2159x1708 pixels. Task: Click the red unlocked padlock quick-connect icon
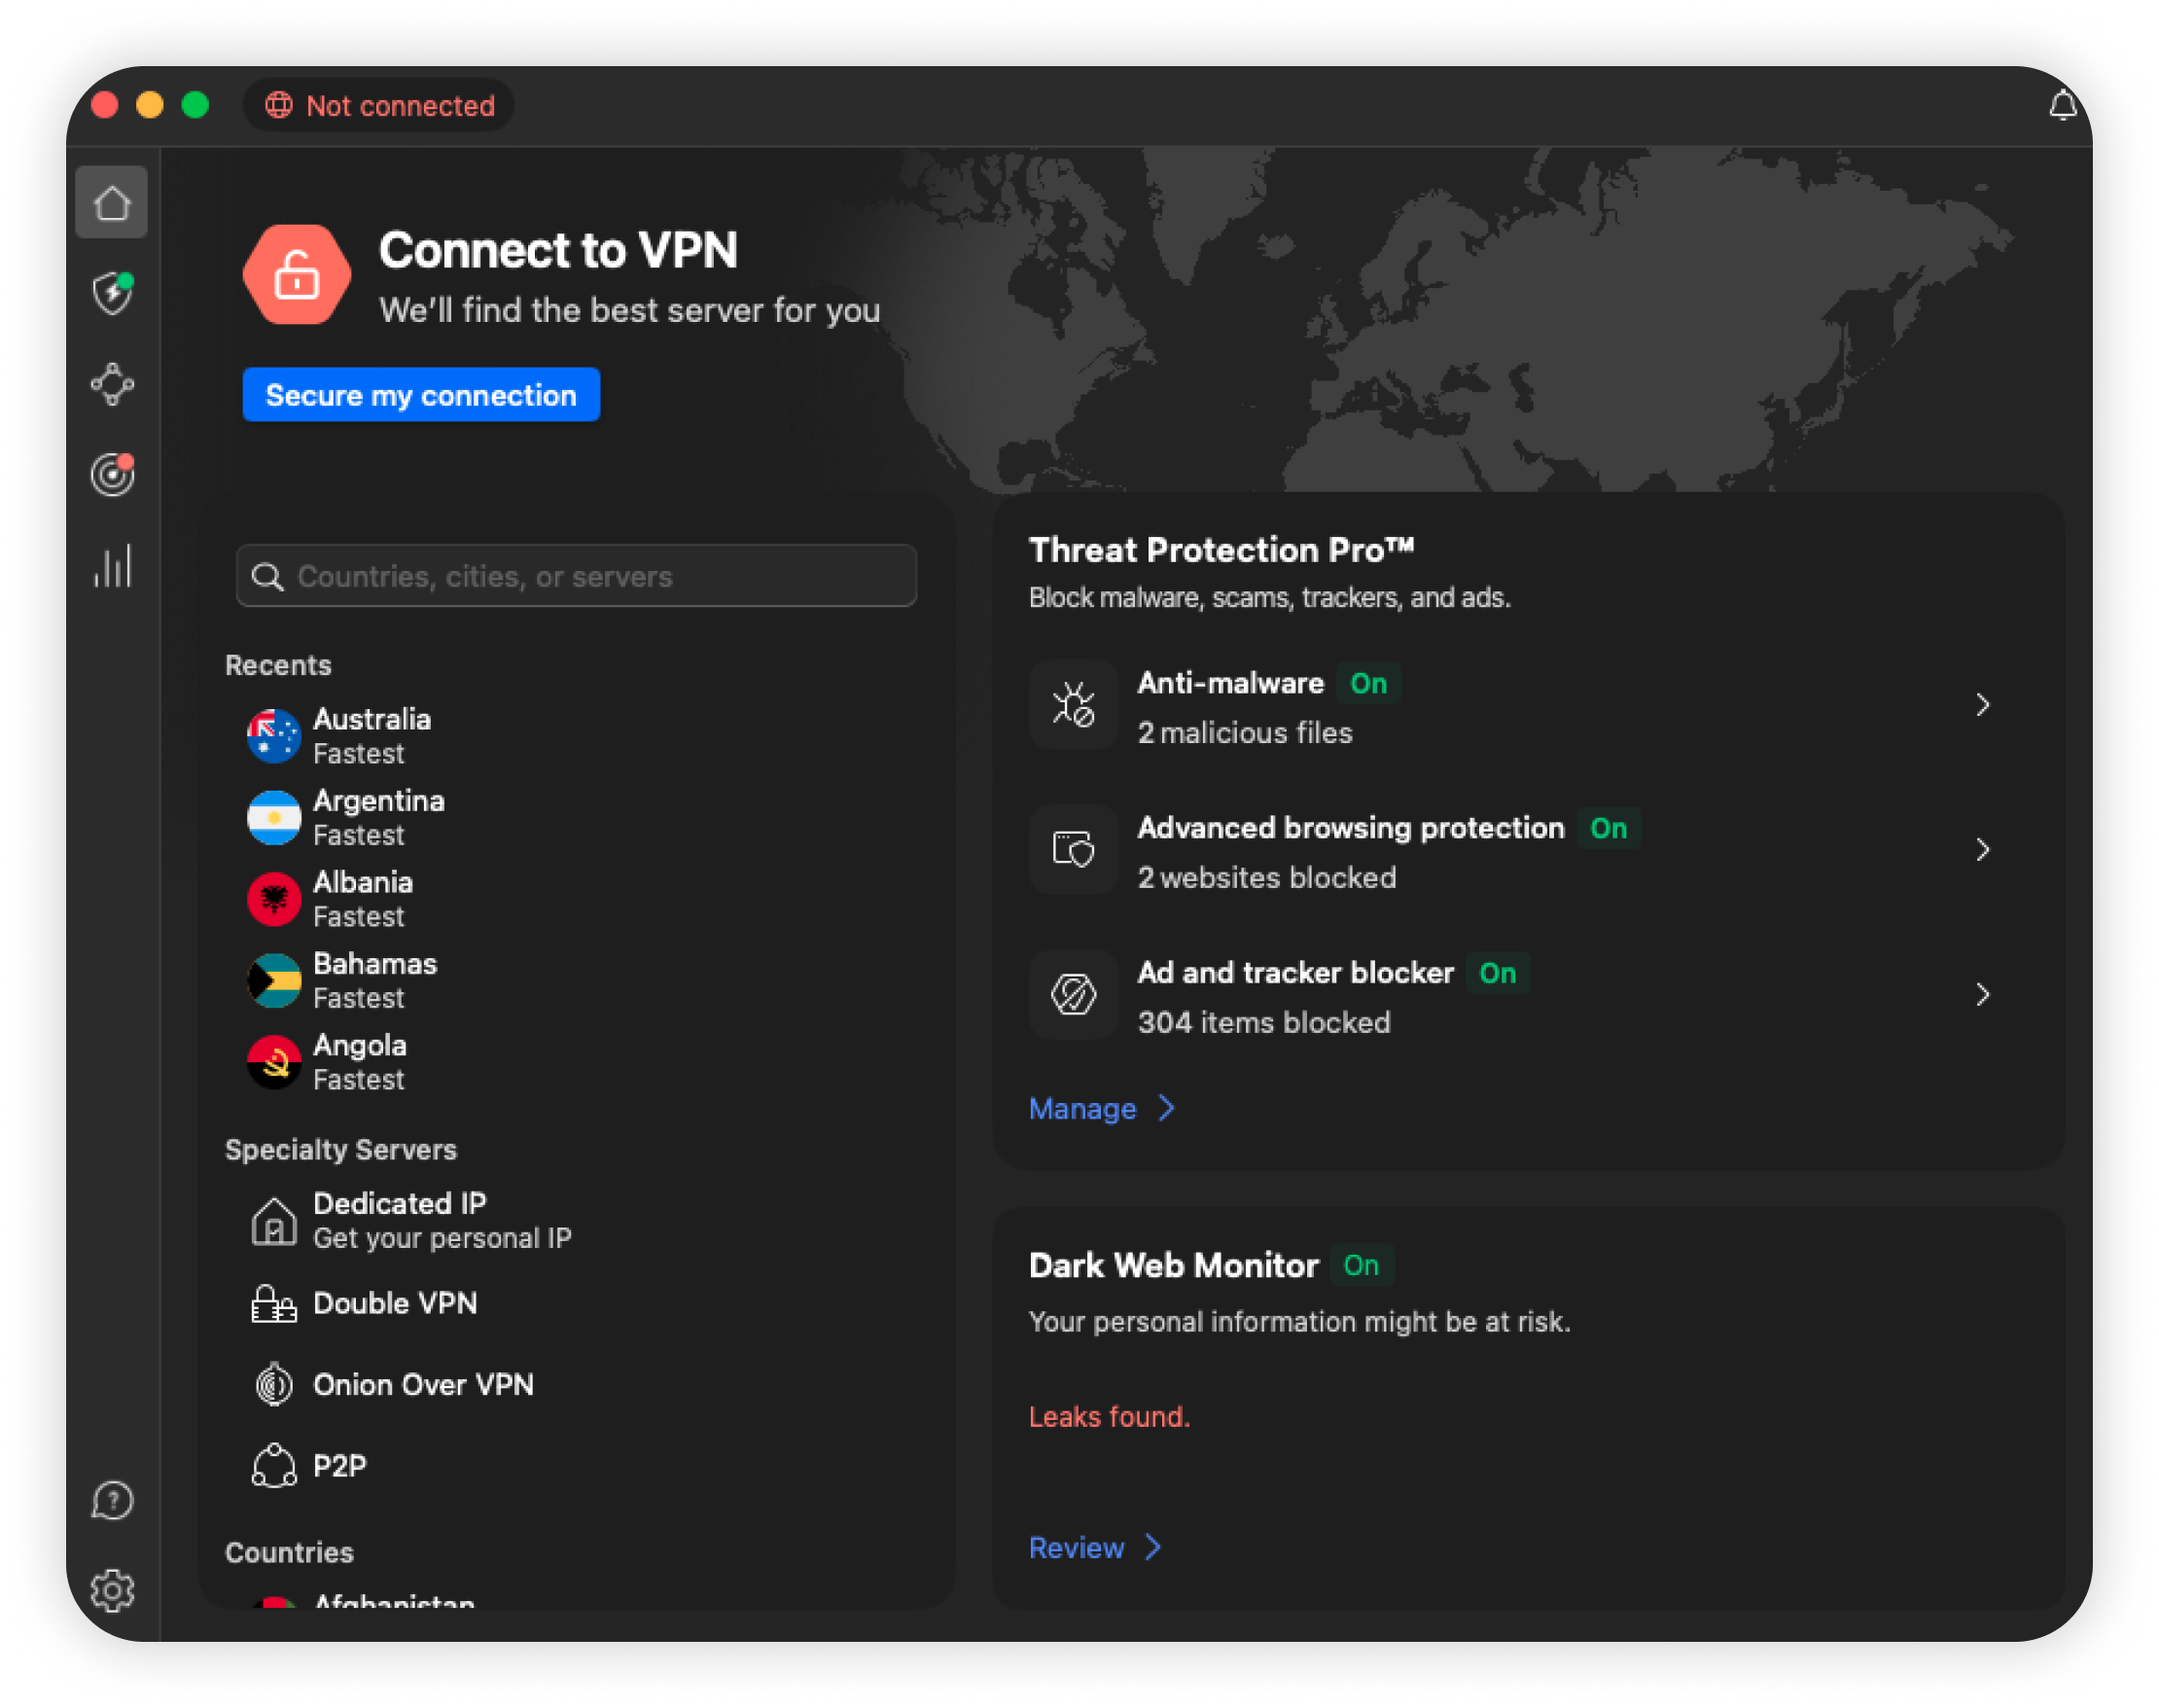pos(297,274)
